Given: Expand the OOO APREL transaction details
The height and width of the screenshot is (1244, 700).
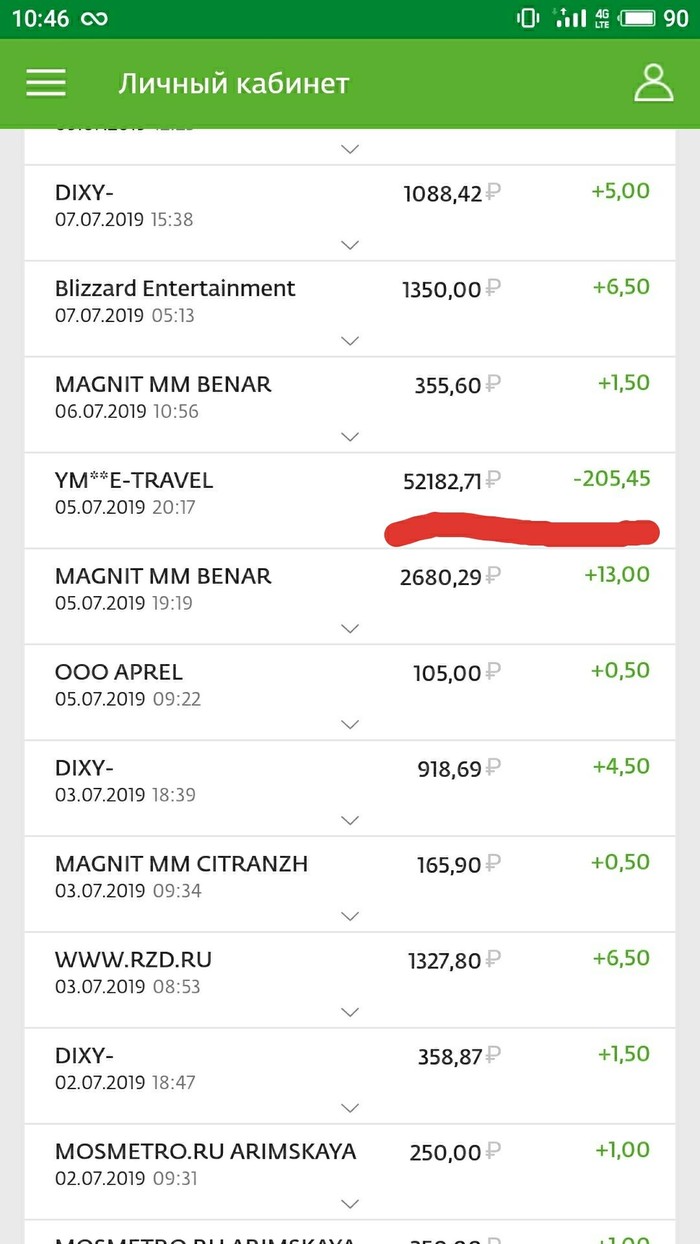Looking at the screenshot, I should point(350,724).
